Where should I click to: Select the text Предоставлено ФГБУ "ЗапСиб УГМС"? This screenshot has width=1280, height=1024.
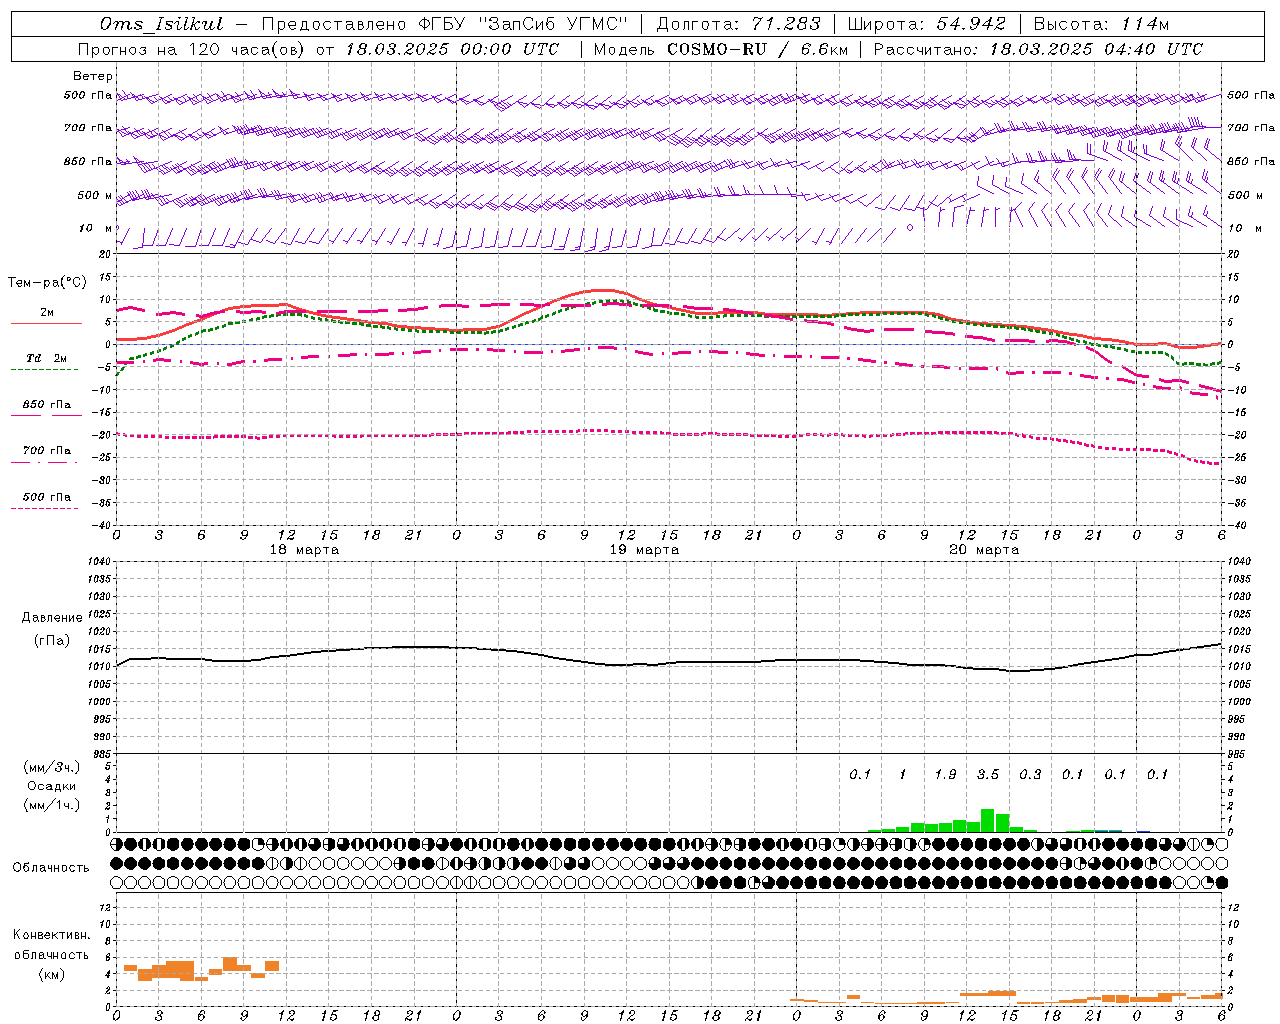(445, 24)
